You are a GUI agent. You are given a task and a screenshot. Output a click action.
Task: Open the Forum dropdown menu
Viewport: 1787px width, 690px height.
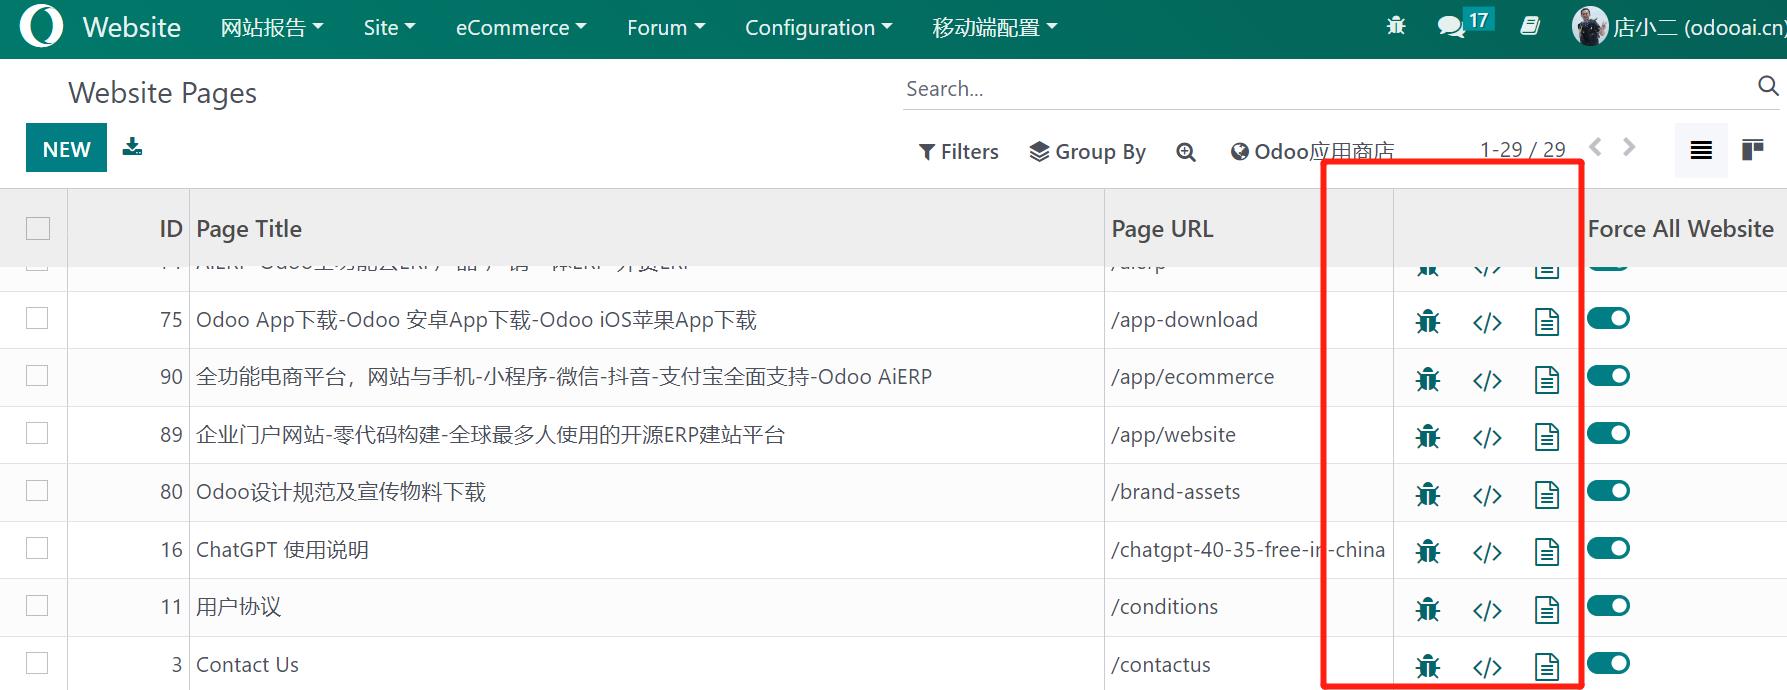click(666, 28)
